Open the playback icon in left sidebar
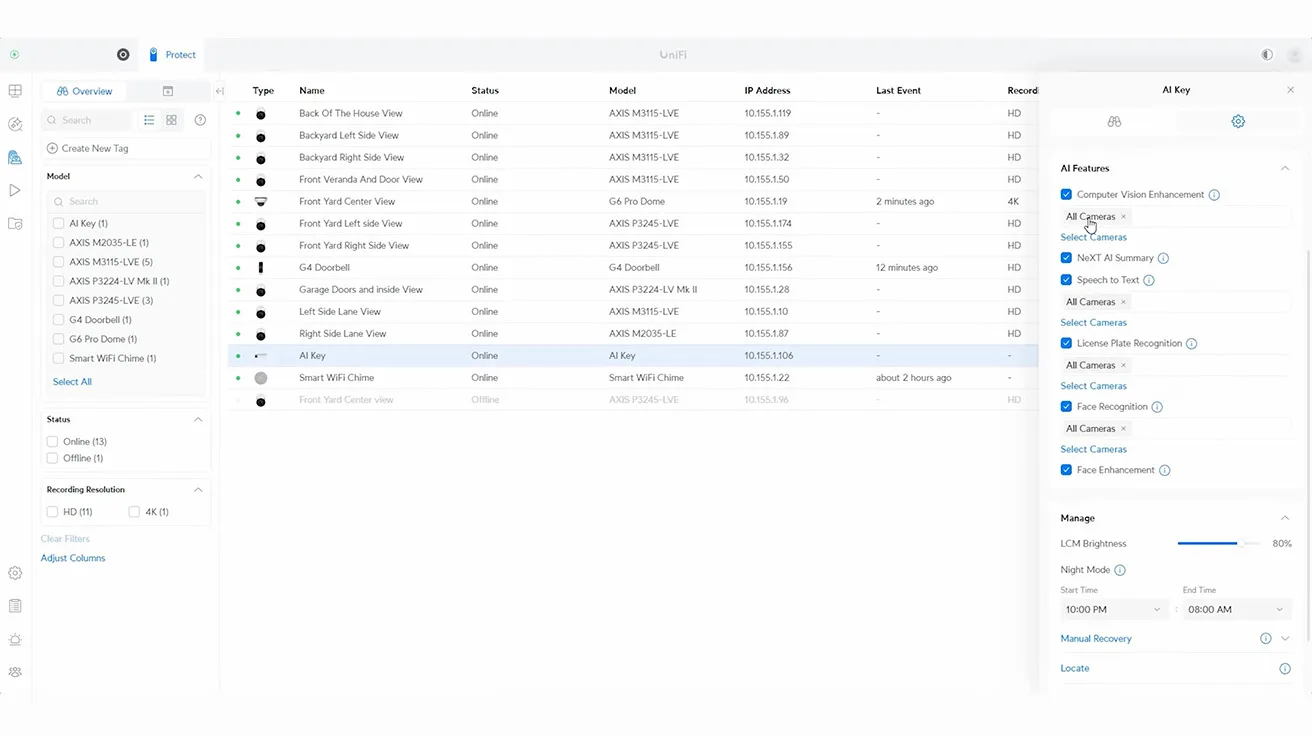 (x=15, y=190)
